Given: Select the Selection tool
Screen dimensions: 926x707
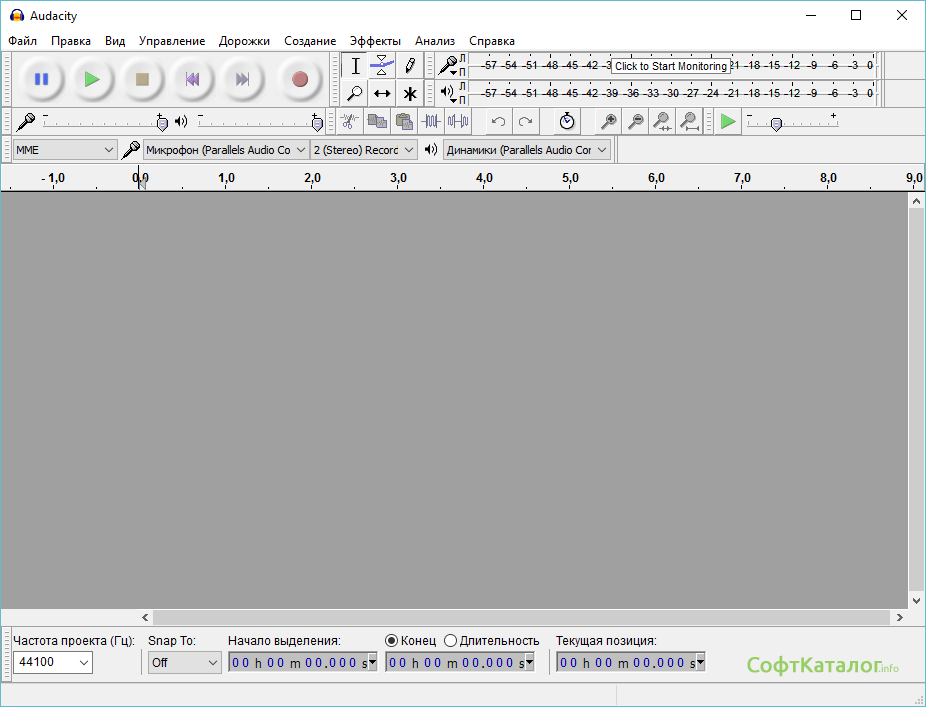Looking at the screenshot, I should (355, 65).
